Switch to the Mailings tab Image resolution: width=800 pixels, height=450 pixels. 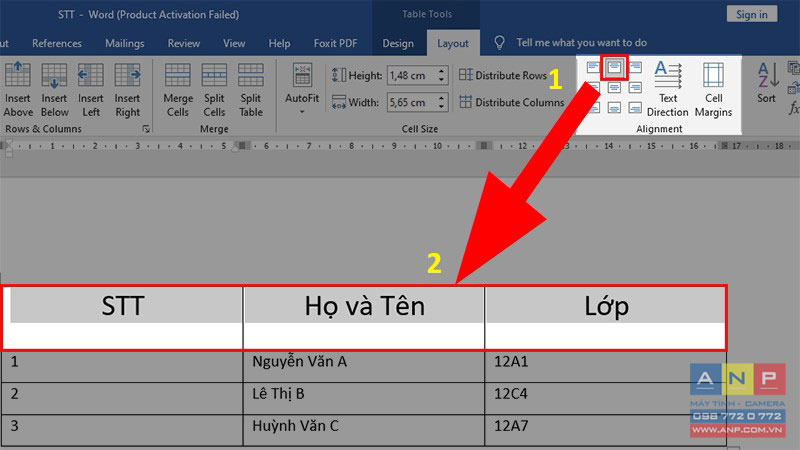(x=124, y=43)
